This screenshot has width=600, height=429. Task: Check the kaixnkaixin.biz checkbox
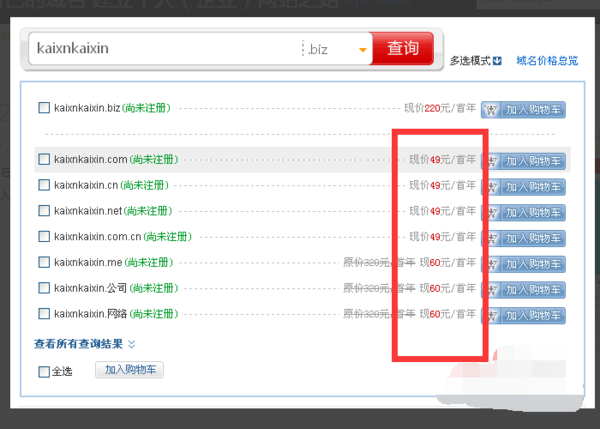click(44, 108)
